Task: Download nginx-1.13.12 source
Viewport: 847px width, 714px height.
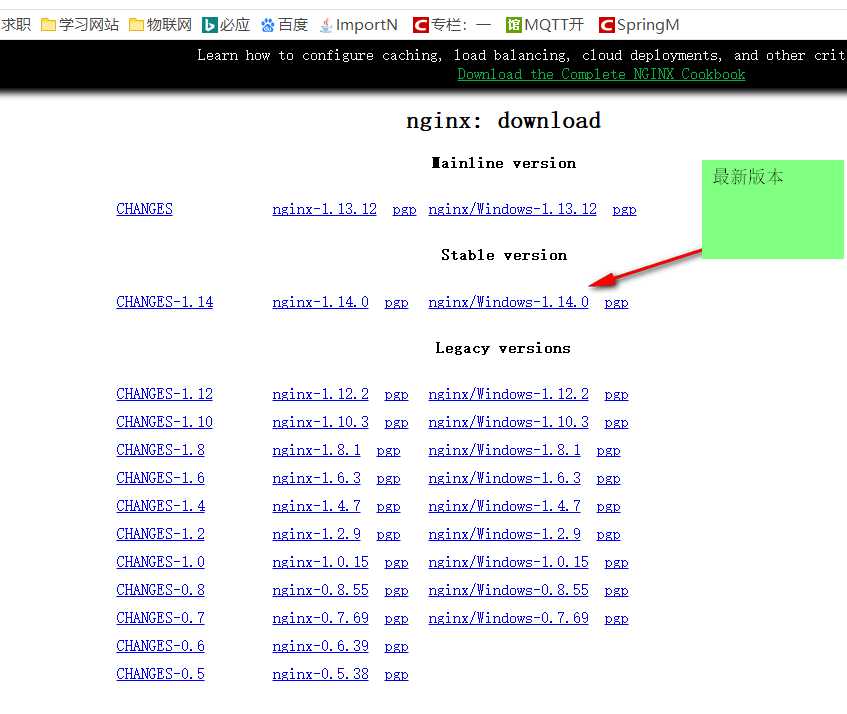Action: click(x=324, y=209)
